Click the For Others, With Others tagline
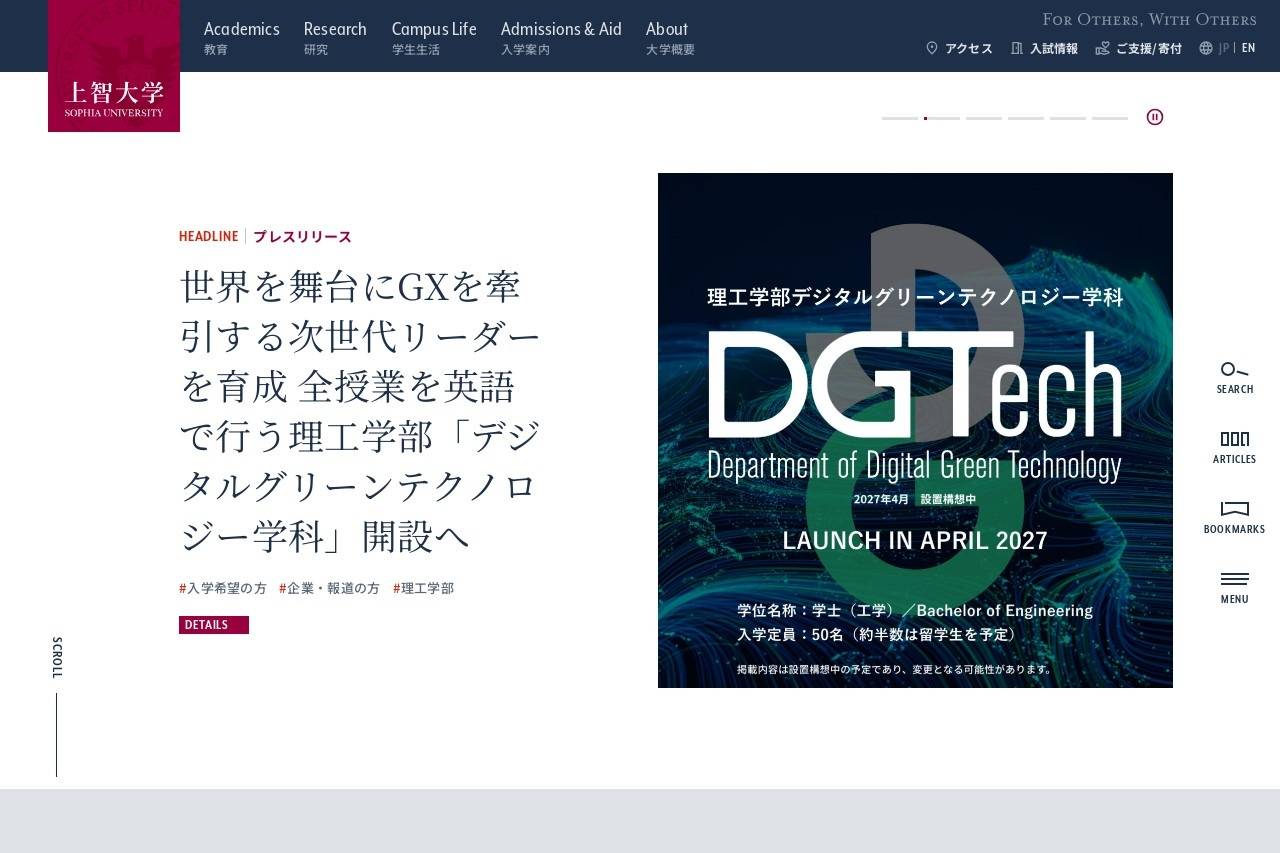Viewport: 1280px width, 853px height. [1149, 19]
